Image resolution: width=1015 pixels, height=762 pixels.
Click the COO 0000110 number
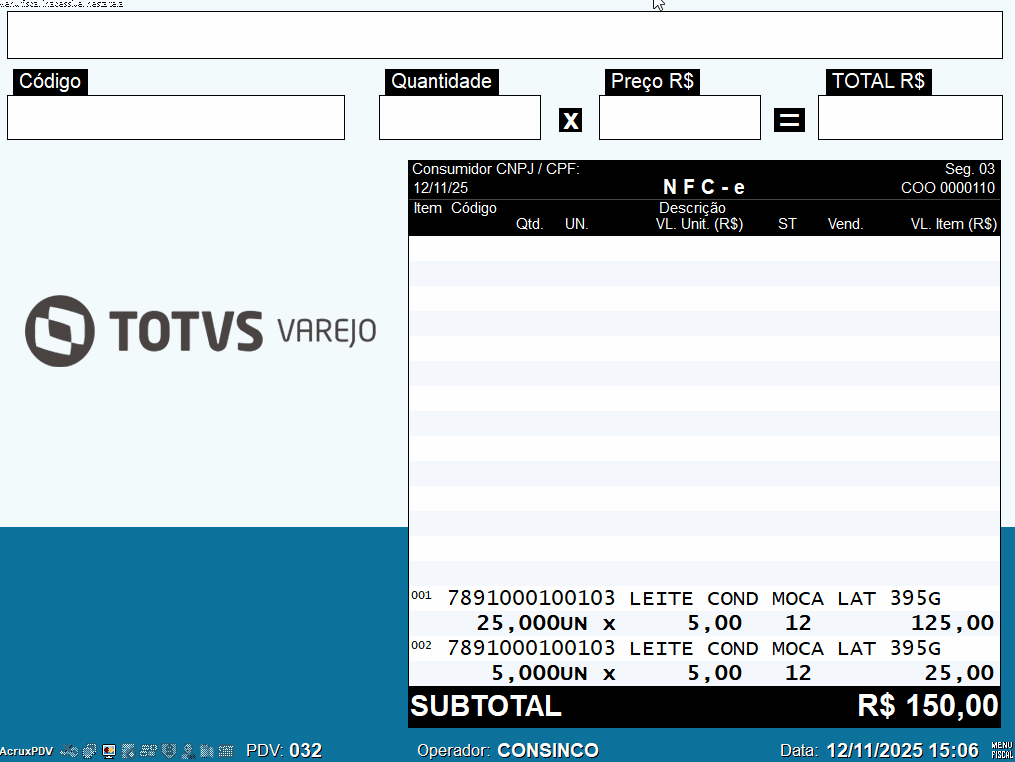click(x=948, y=188)
